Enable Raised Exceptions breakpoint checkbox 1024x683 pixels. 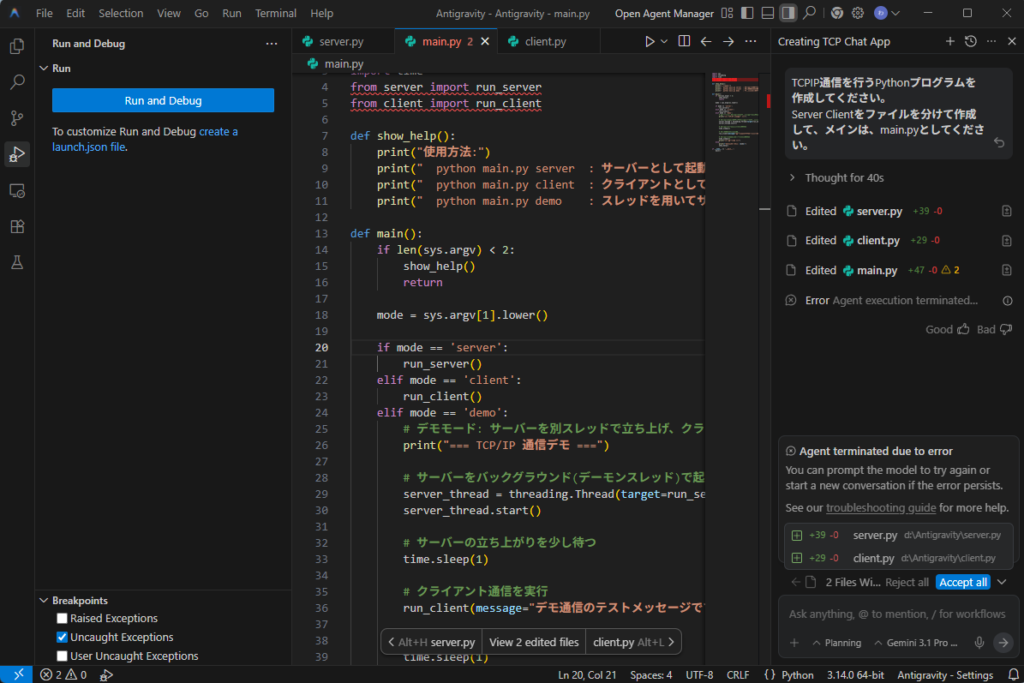[x=63, y=619]
